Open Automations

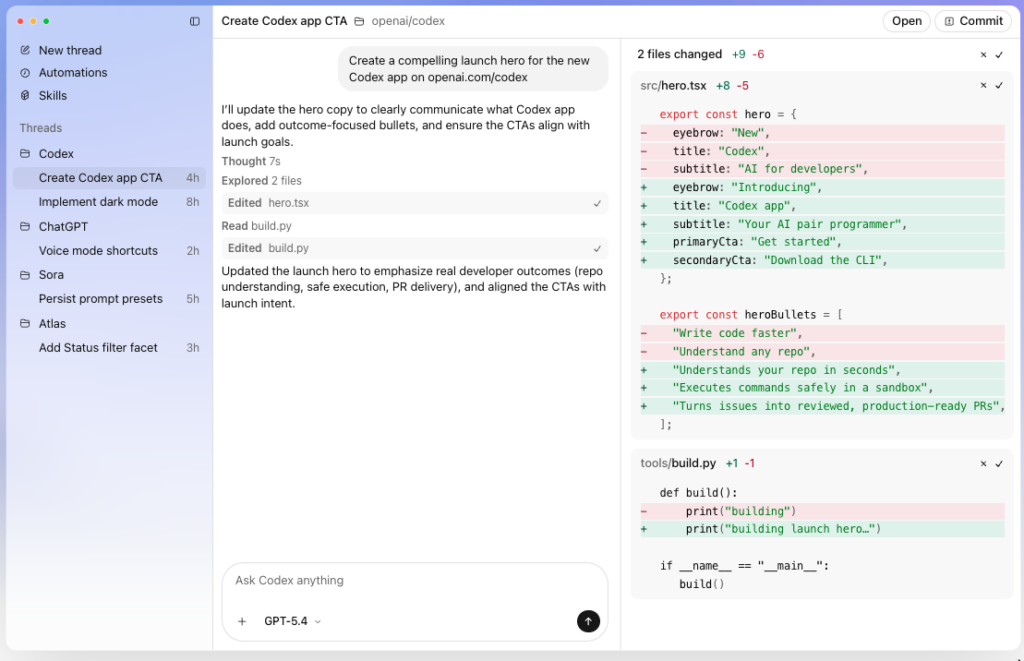click(72, 73)
